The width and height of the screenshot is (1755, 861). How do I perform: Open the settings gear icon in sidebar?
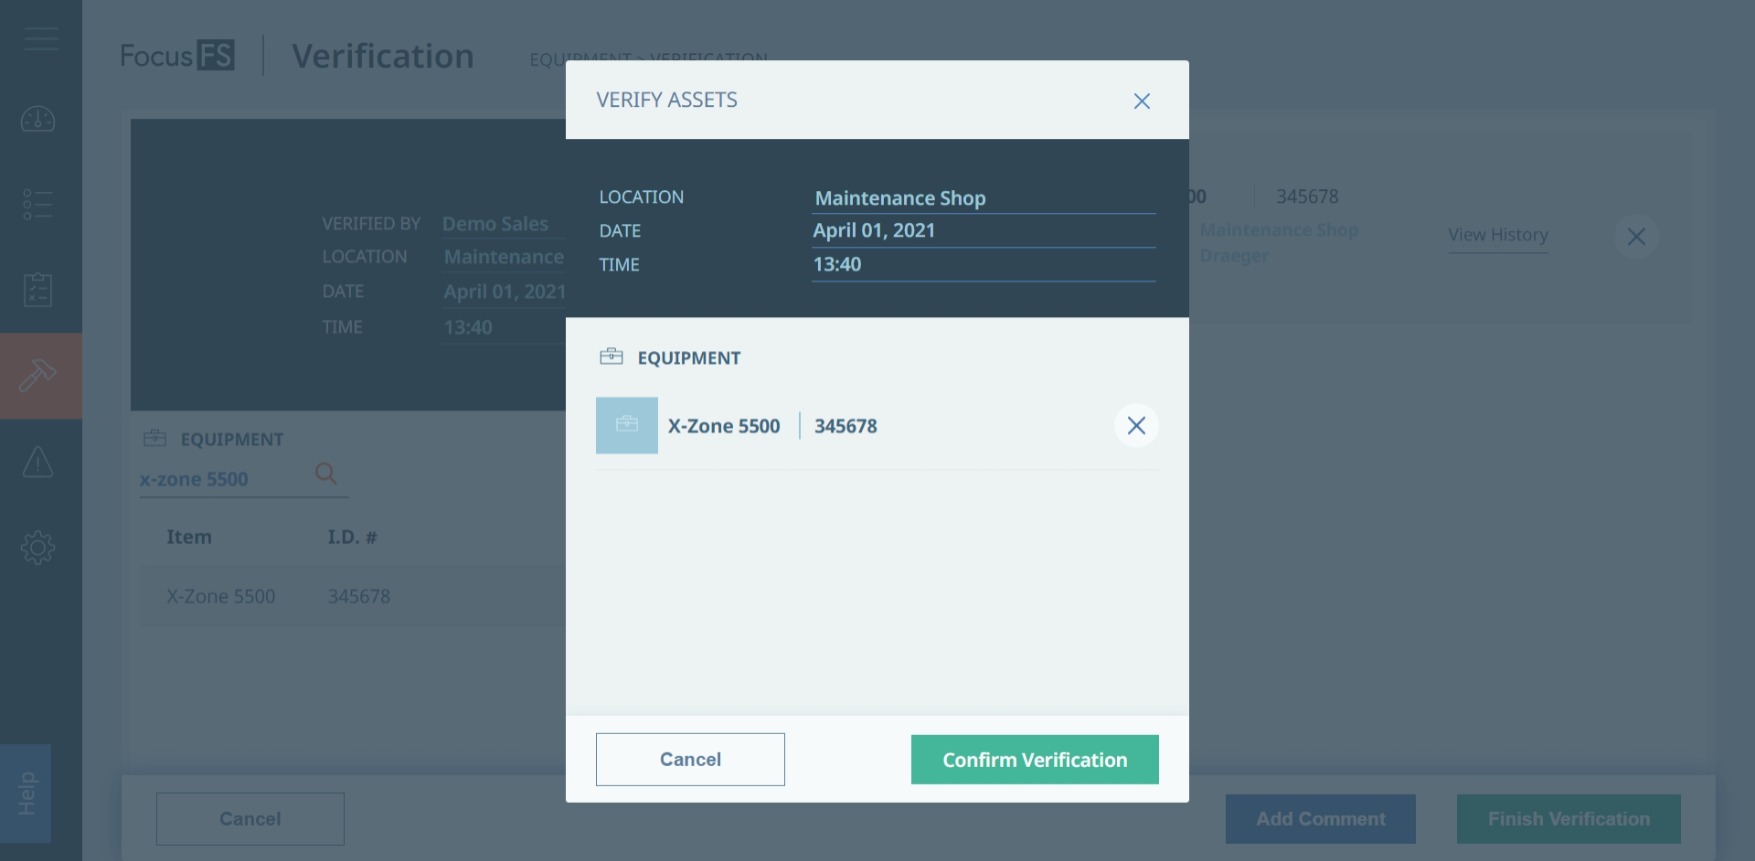click(x=38, y=547)
